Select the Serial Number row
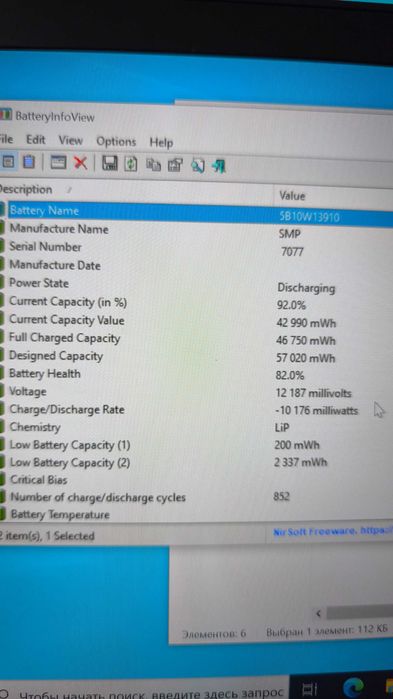This screenshot has height=699, width=393. 196,249
